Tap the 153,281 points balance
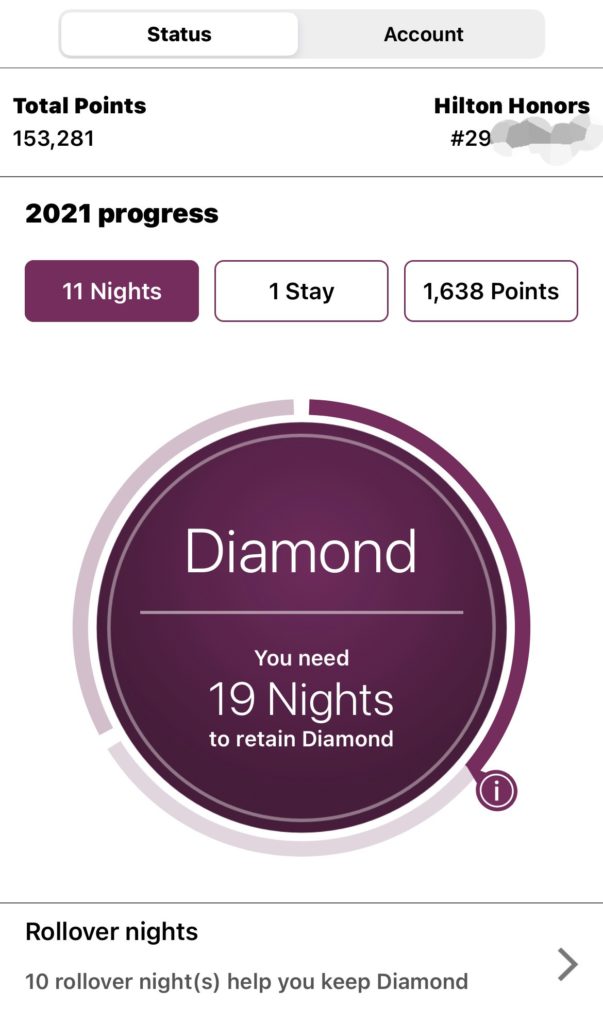 (53, 139)
